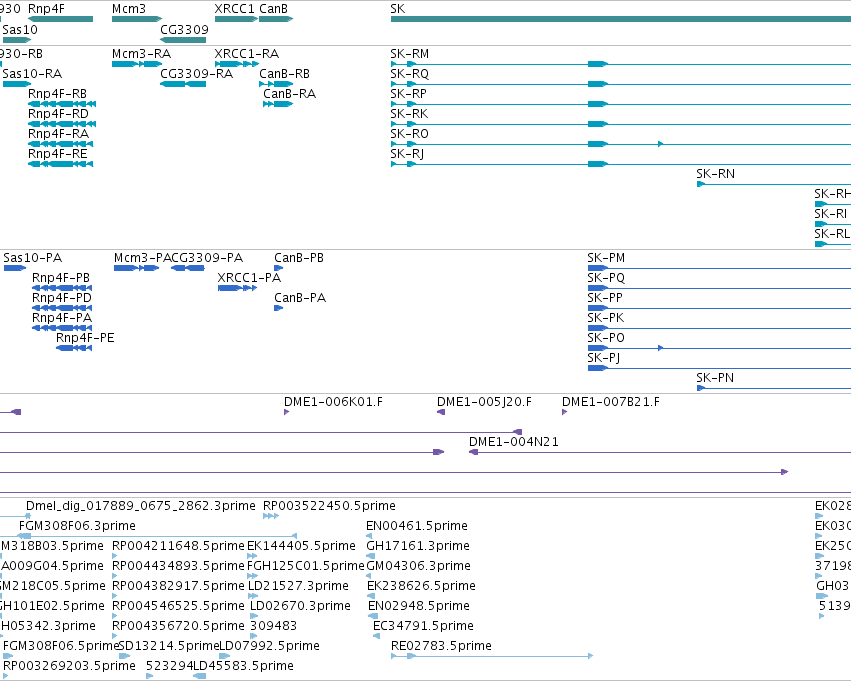Select Rnp4F-RD transcript label
The height and width of the screenshot is (681, 851).
[x=58, y=114]
